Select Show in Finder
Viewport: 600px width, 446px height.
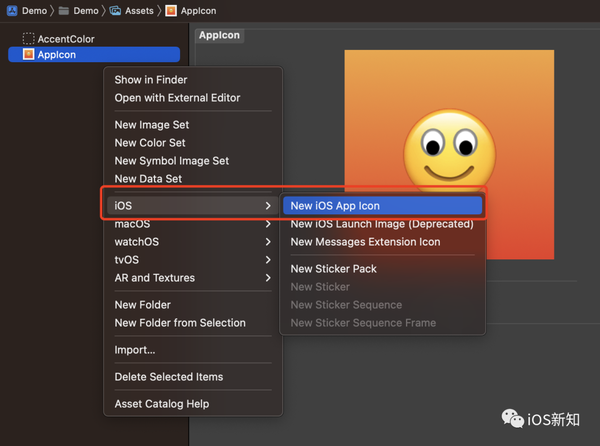coord(151,80)
